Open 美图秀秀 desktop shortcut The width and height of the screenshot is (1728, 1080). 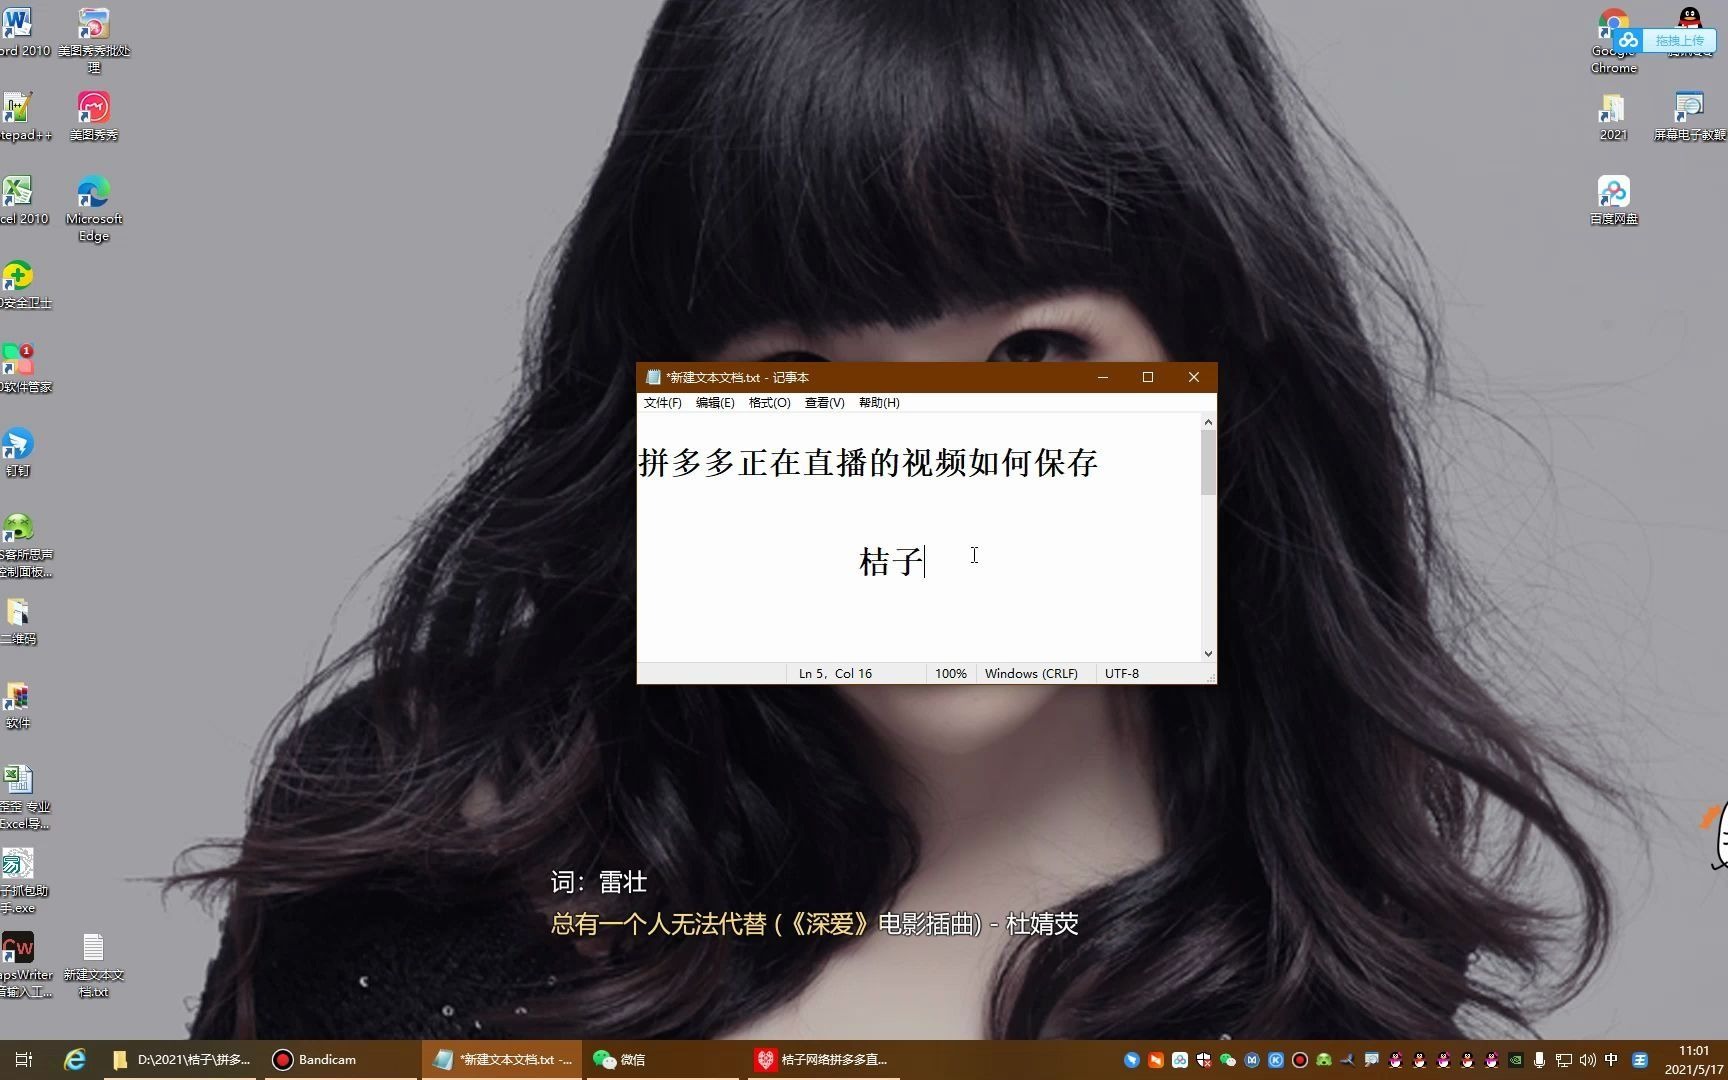94,116
